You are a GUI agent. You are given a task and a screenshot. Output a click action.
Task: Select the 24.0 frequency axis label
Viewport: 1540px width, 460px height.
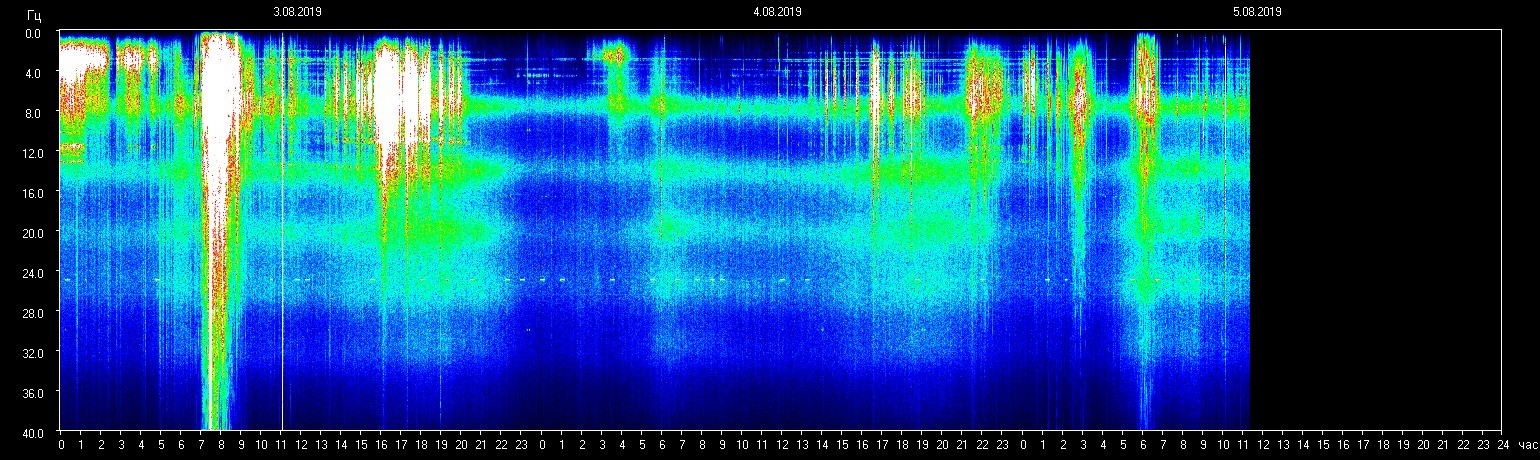click(31, 272)
